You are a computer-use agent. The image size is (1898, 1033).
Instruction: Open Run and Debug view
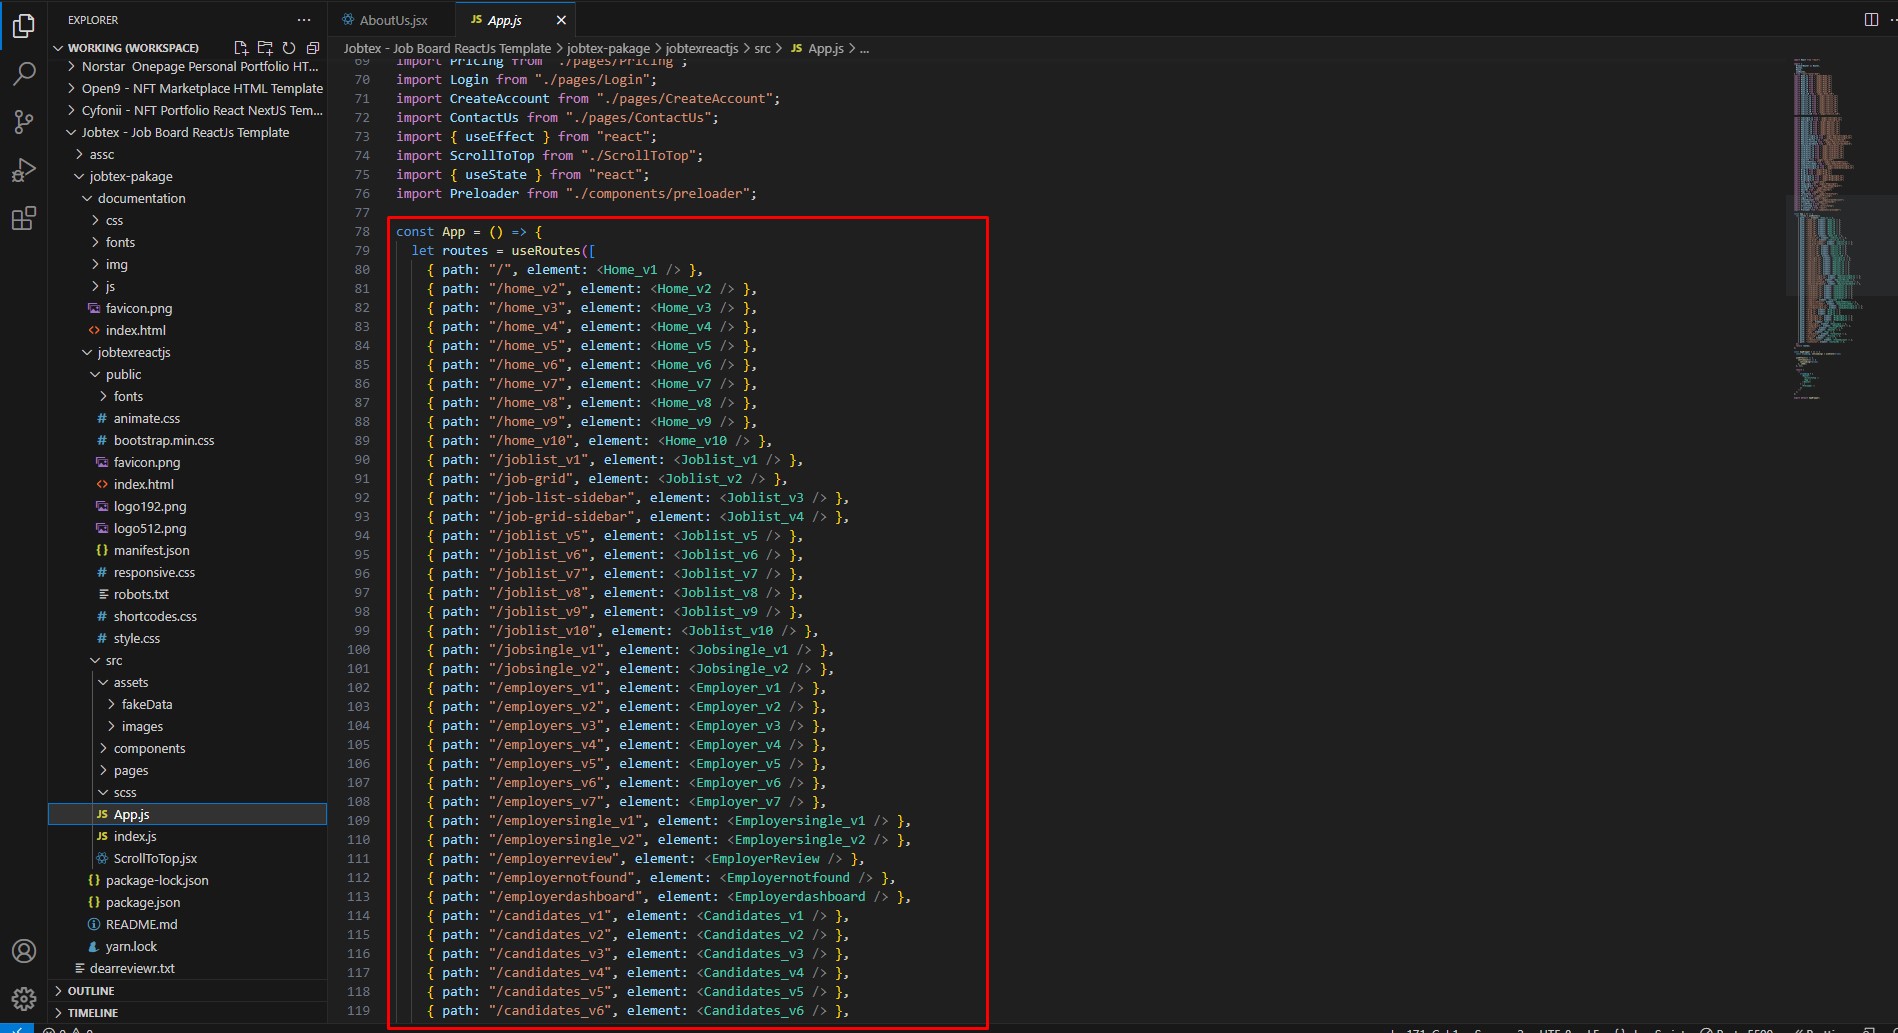click(24, 171)
